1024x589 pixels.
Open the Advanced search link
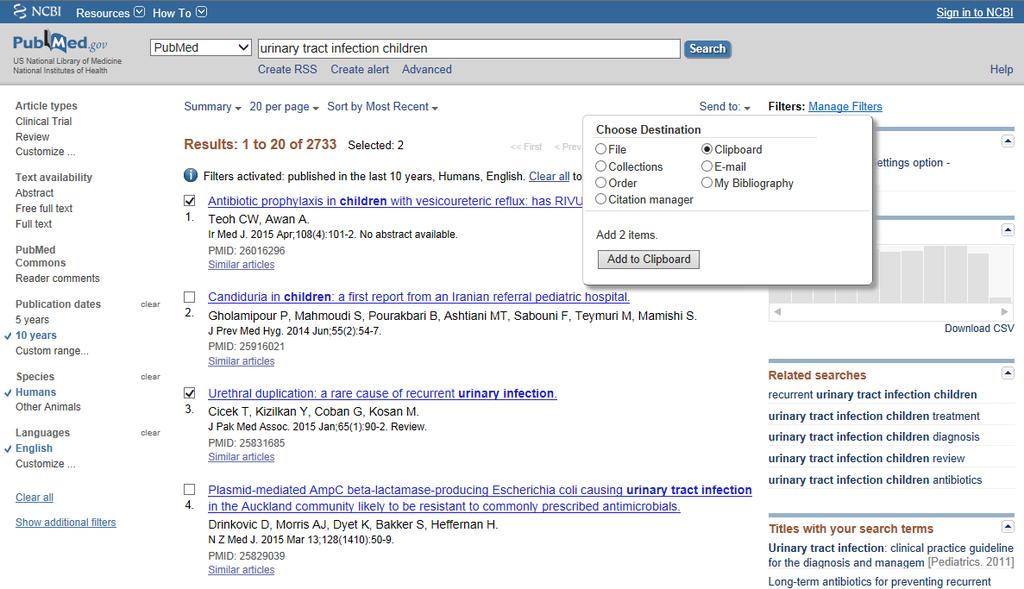pyautogui.click(x=426, y=69)
